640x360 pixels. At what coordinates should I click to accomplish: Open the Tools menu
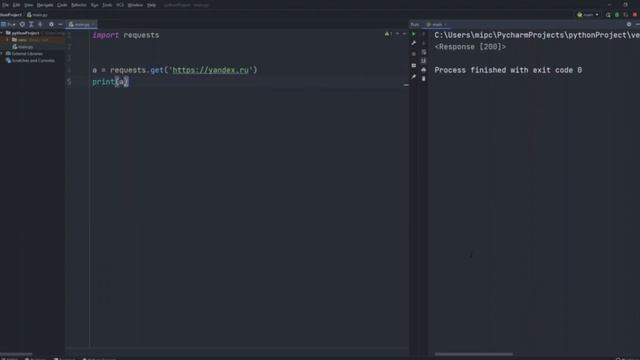[107, 5]
